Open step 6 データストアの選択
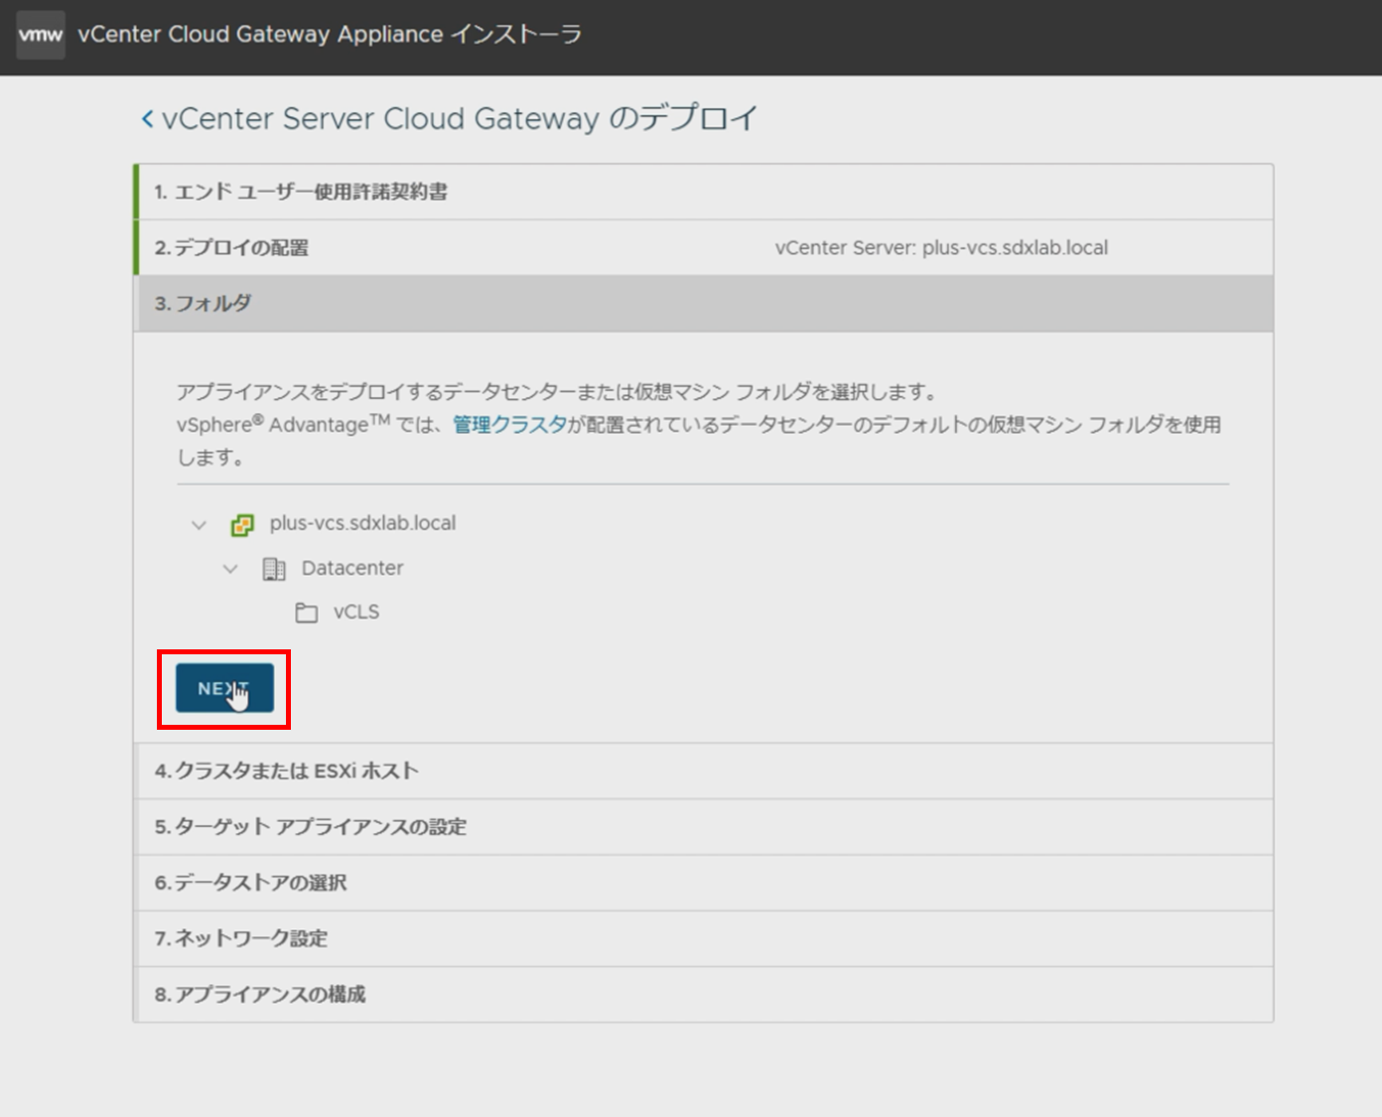This screenshot has height=1117, width=1382. tap(704, 883)
